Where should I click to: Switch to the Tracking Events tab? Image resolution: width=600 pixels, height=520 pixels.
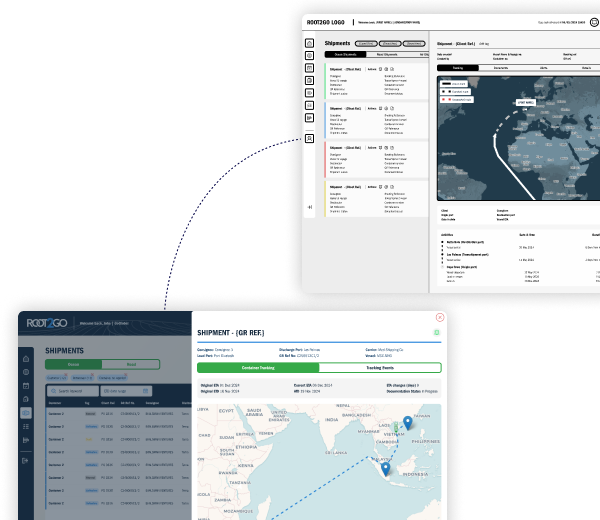pyautogui.click(x=380, y=368)
